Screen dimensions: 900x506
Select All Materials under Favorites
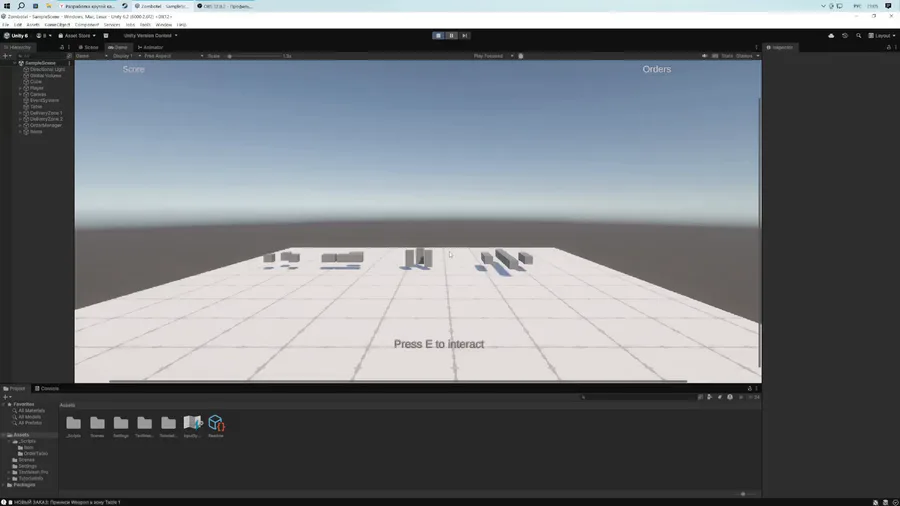[31, 411]
